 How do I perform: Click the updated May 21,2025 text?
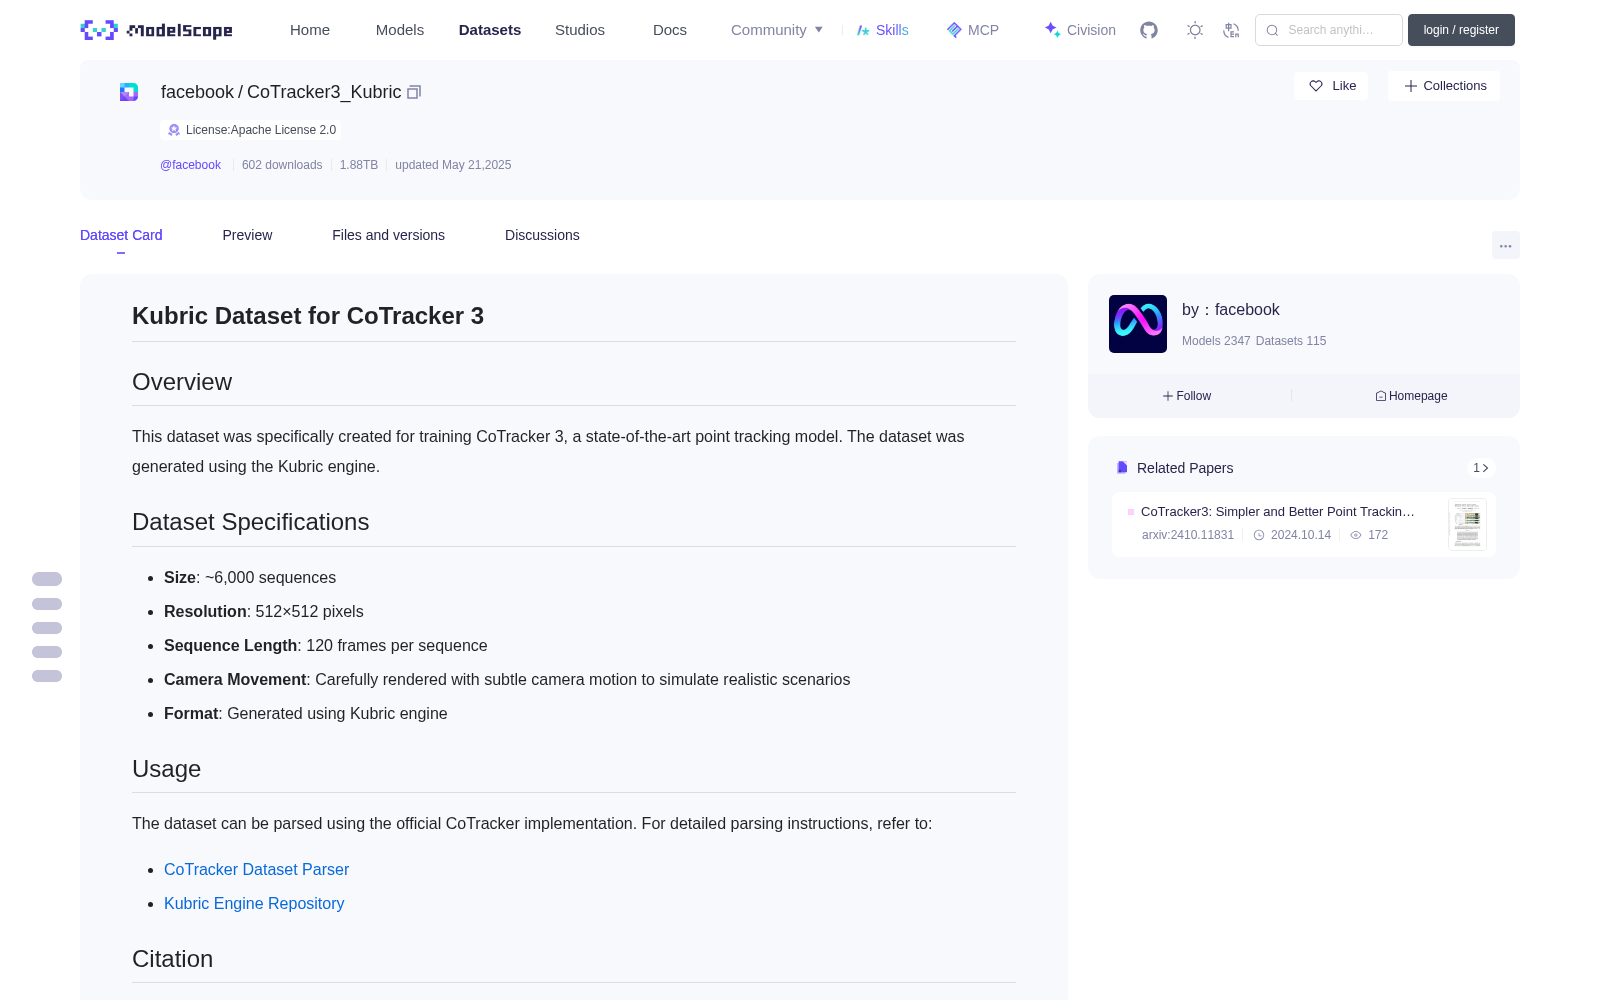[x=453, y=165]
